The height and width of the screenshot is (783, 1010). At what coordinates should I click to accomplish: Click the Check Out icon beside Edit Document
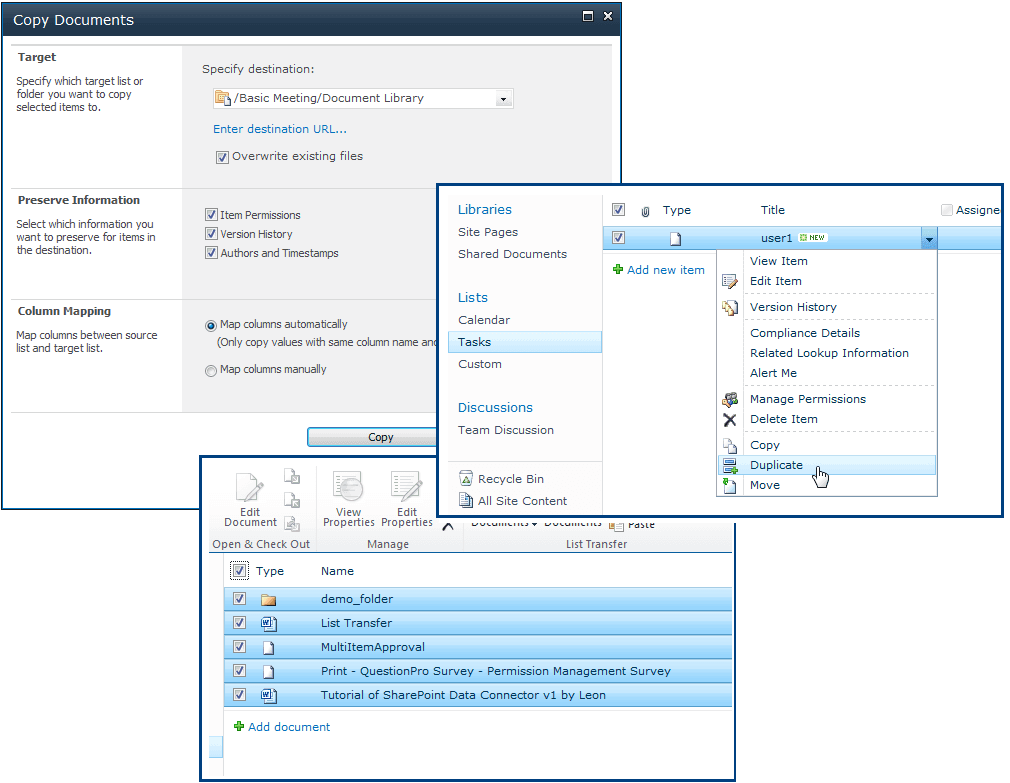(x=292, y=476)
